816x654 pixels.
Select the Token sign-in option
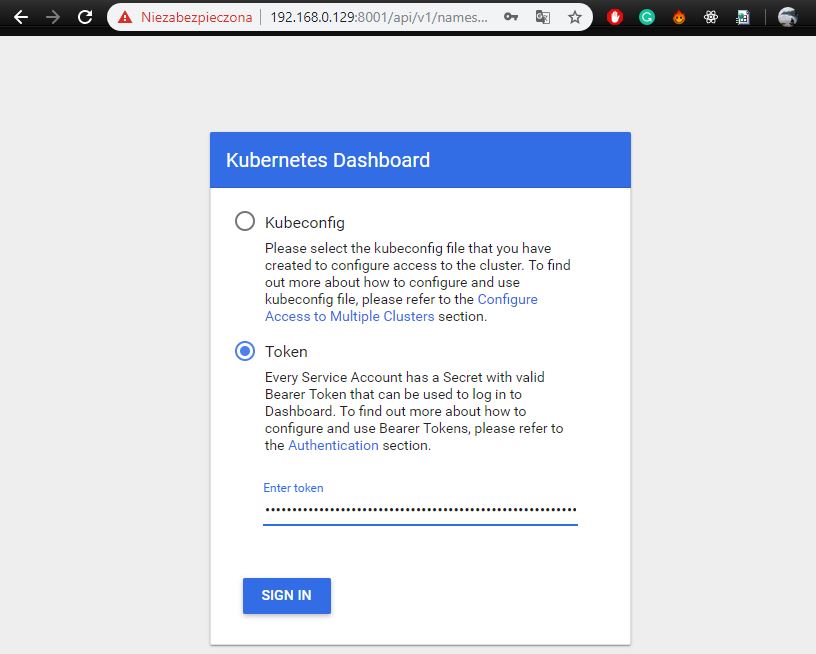click(243, 351)
